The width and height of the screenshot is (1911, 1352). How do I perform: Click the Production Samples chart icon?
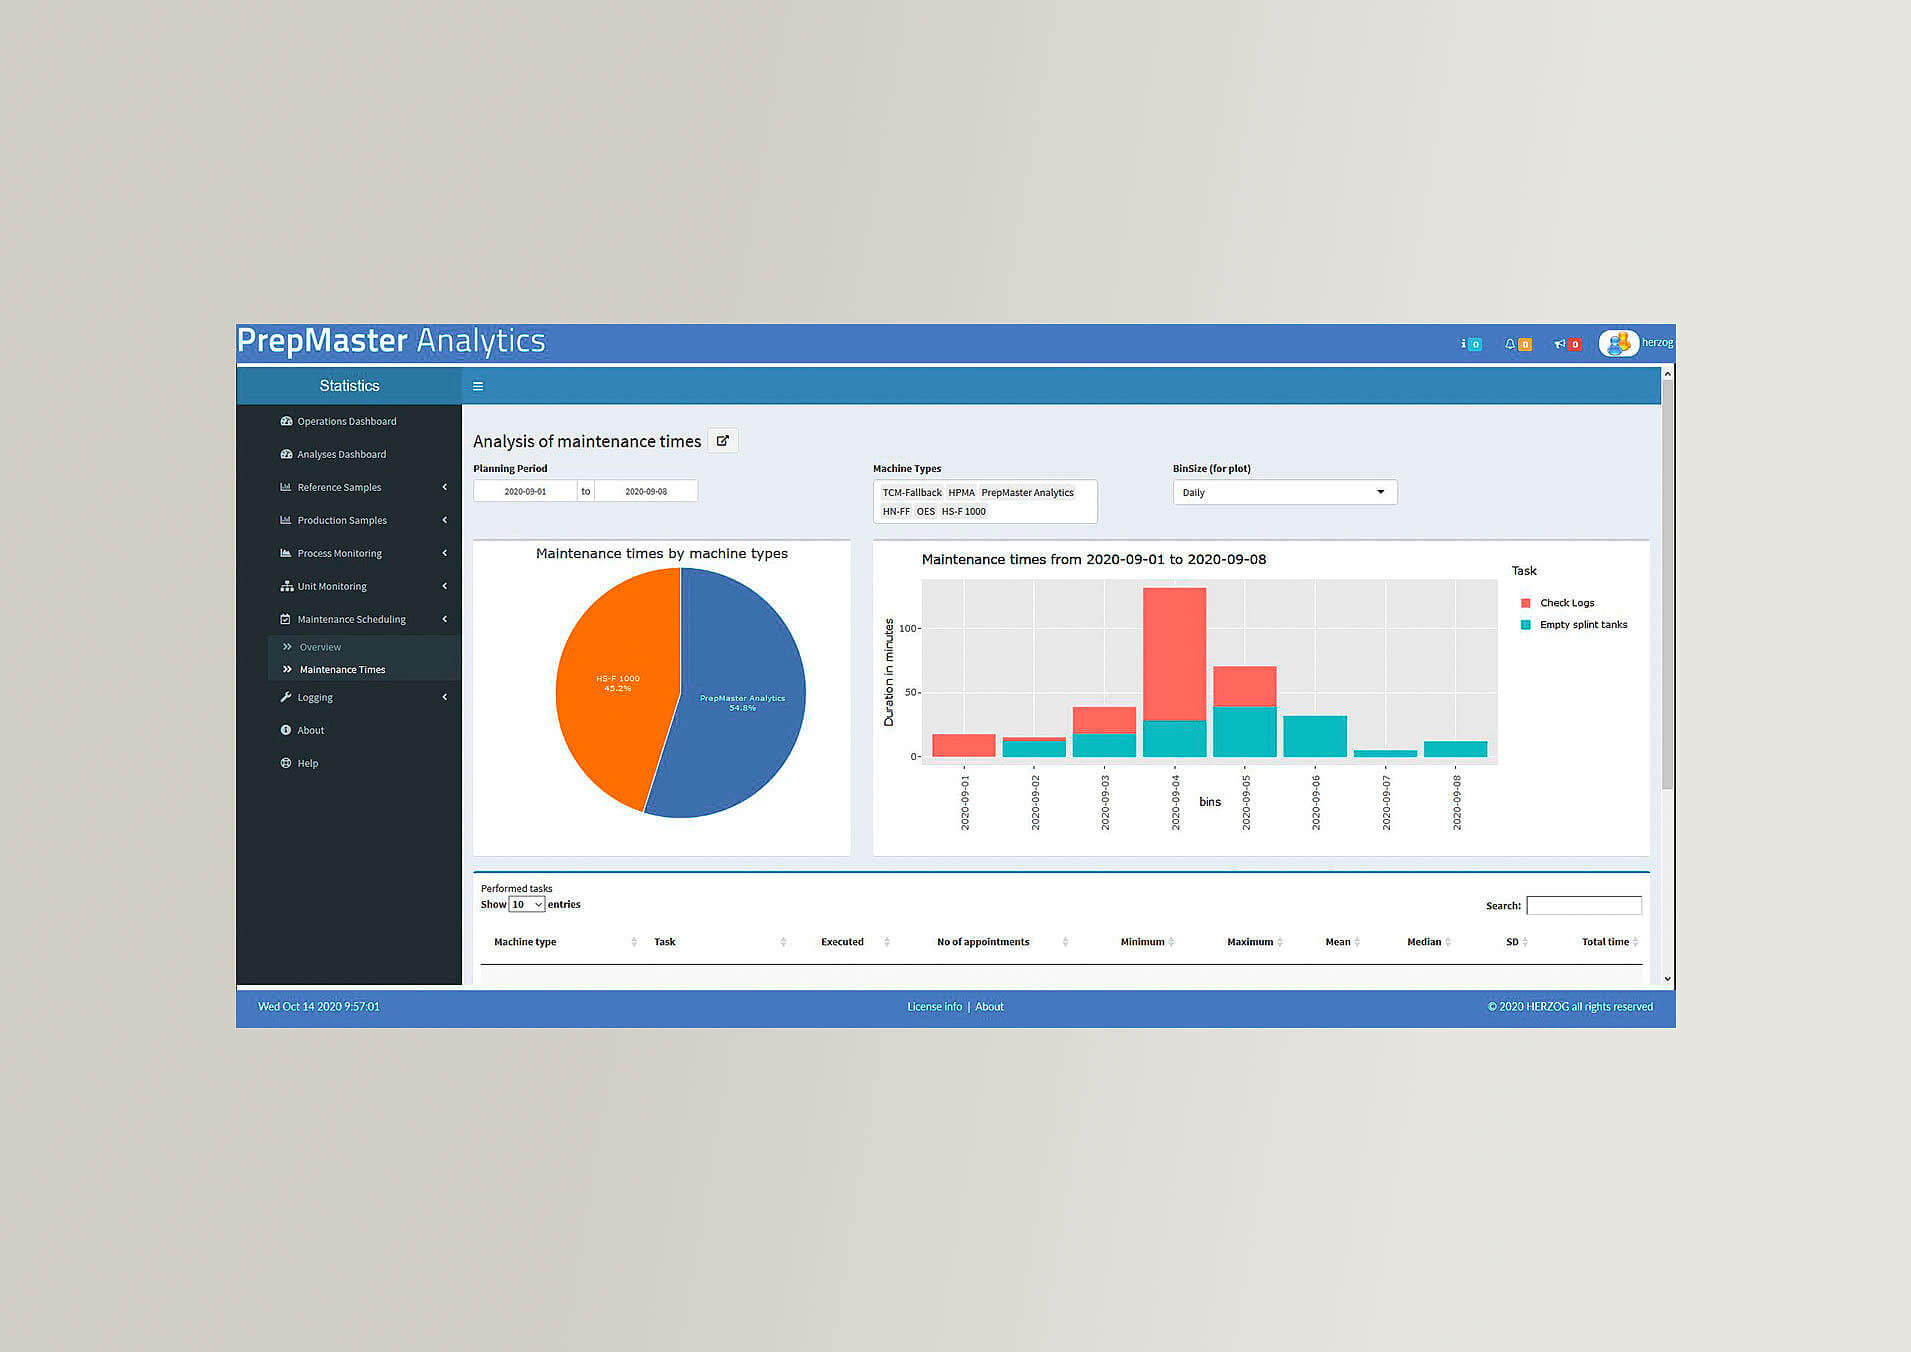(286, 520)
